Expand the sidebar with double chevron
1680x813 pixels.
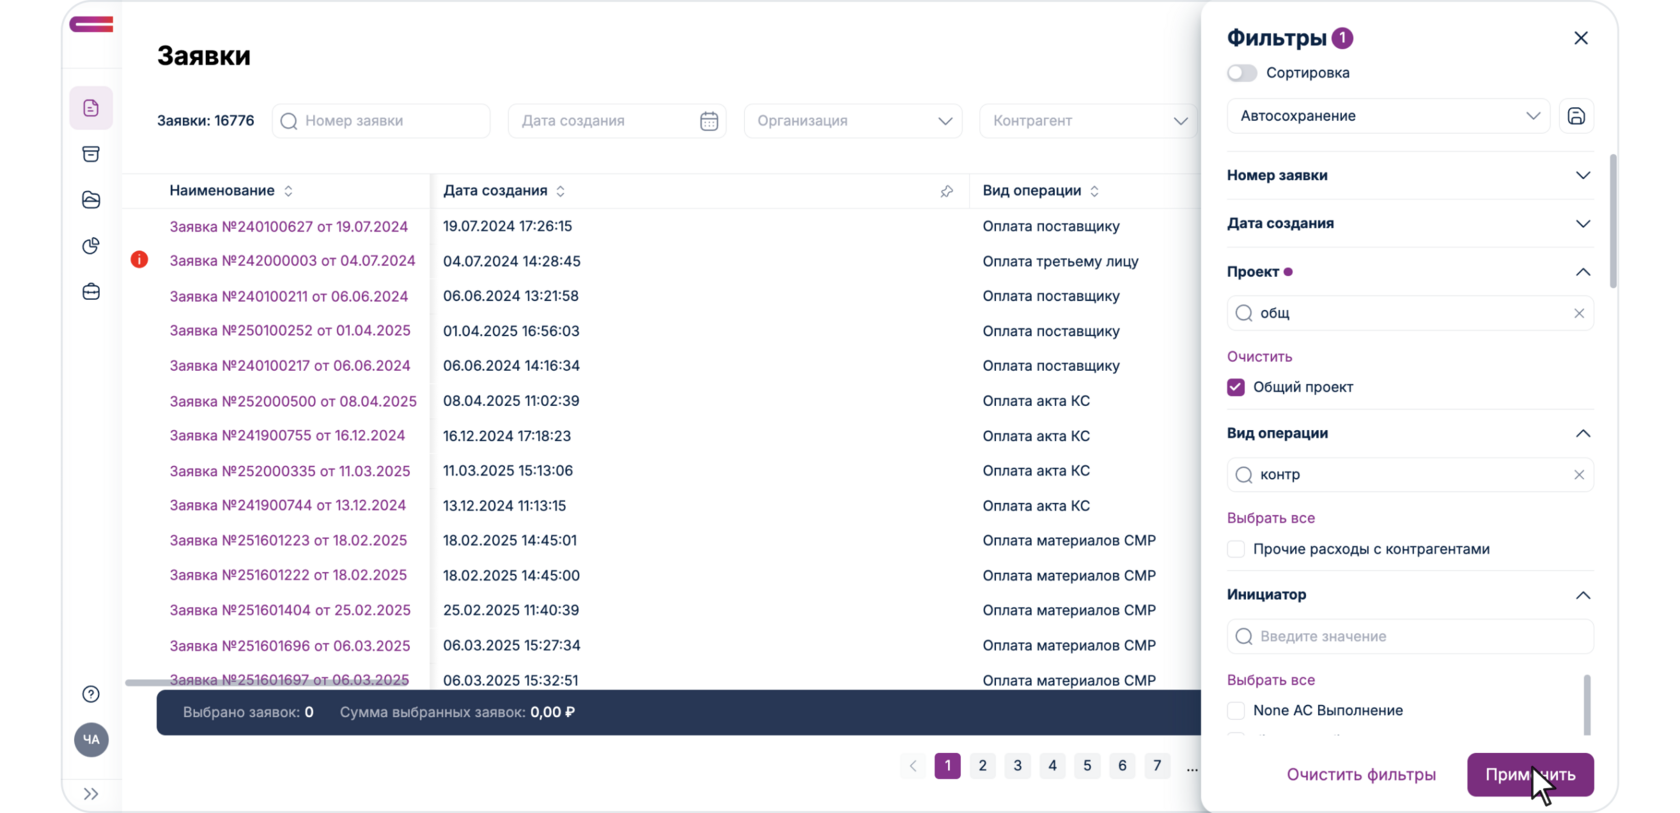pyautogui.click(x=91, y=794)
